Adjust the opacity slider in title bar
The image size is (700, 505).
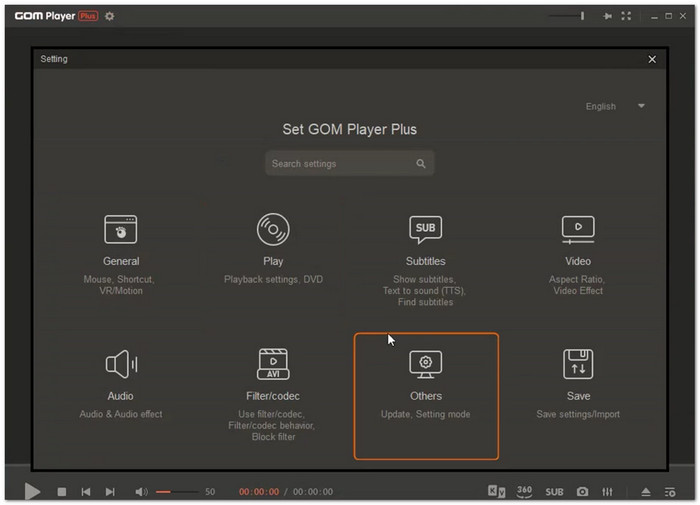[x=567, y=16]
